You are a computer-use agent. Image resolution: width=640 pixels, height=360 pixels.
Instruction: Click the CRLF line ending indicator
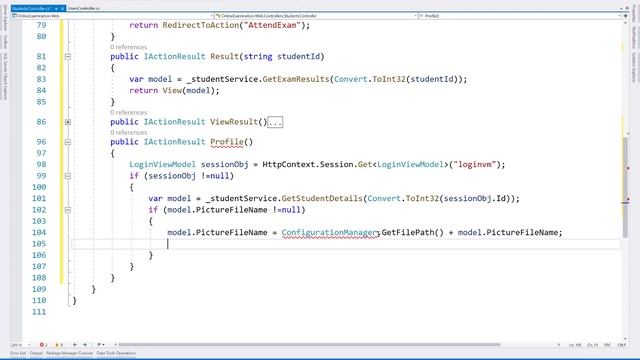(622, 345)
